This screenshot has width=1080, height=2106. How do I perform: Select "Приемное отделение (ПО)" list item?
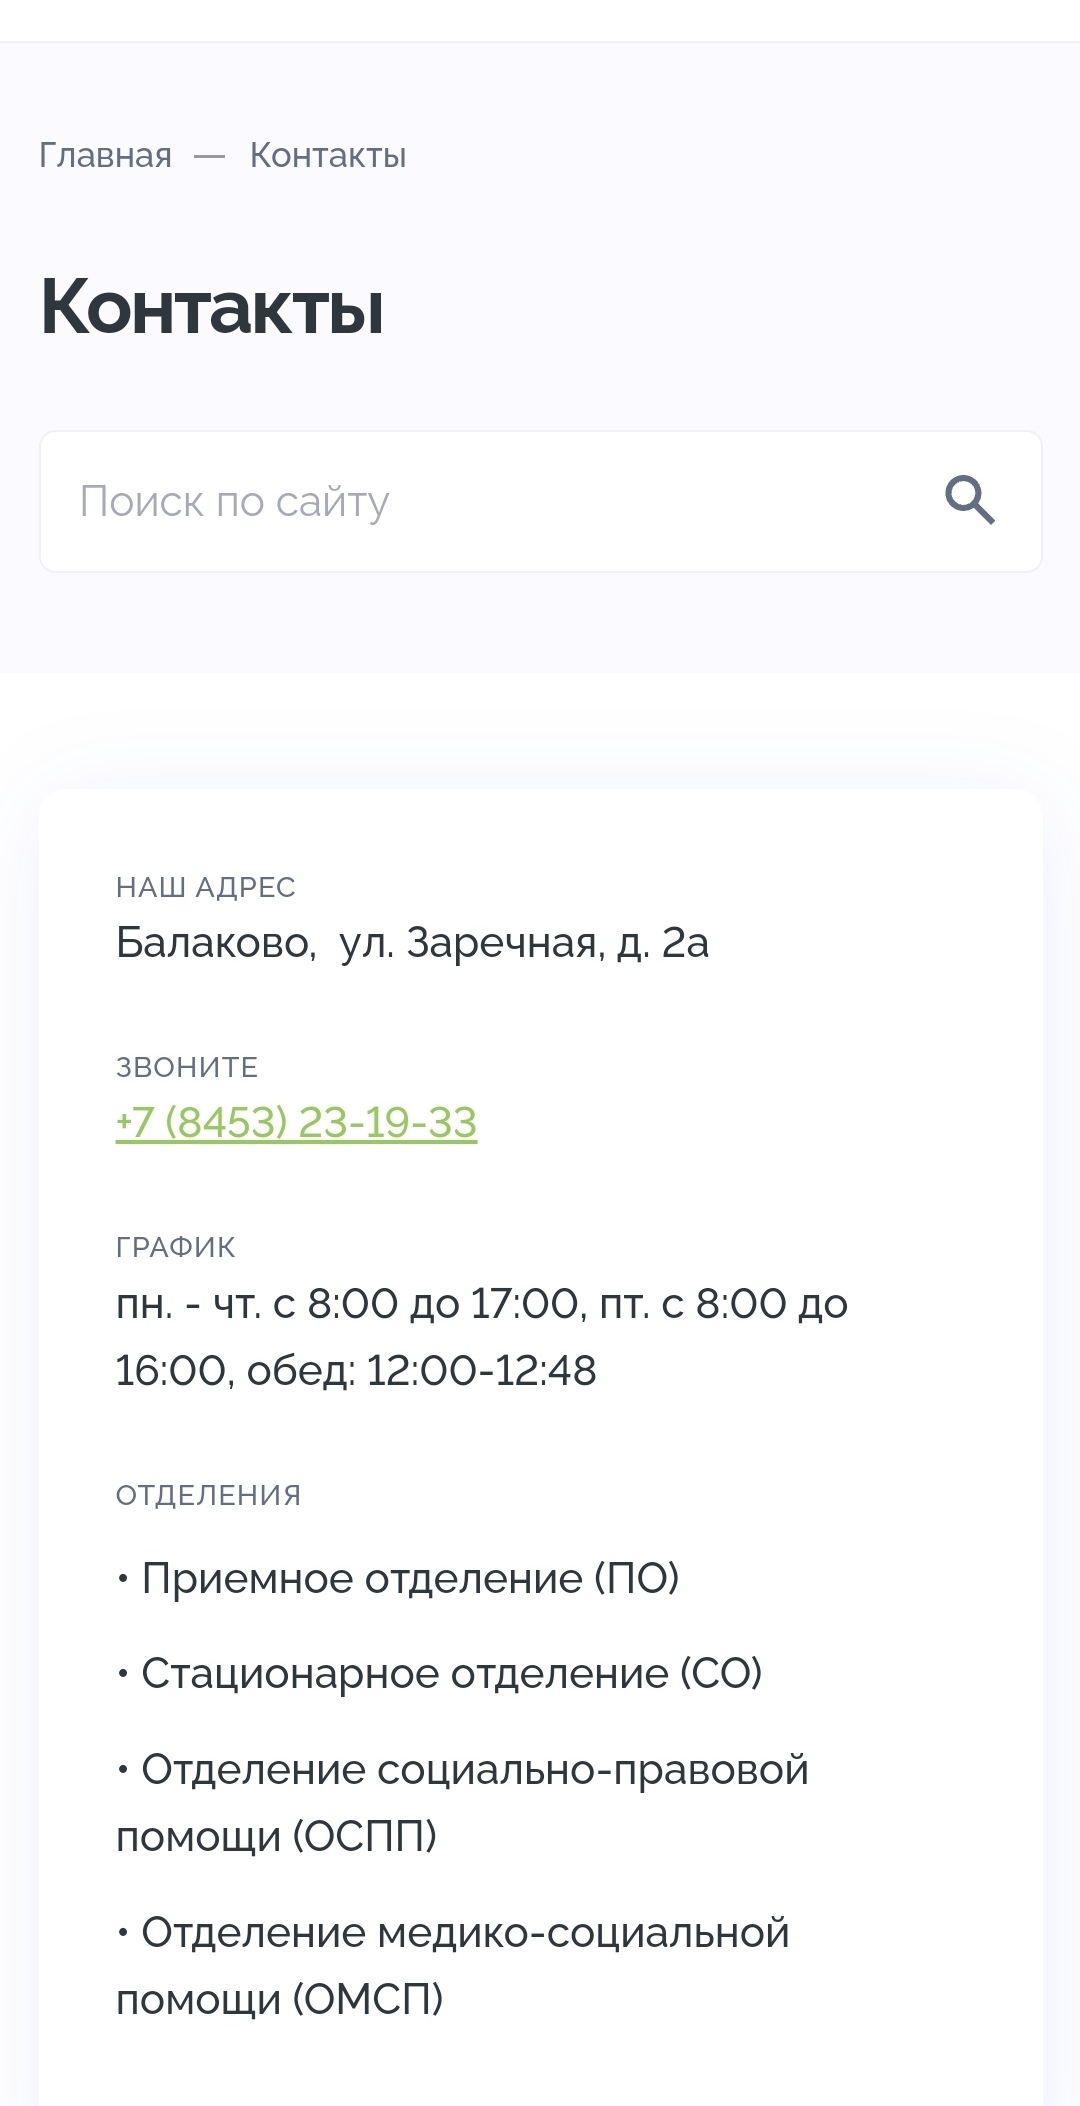tap(410, 1578)
